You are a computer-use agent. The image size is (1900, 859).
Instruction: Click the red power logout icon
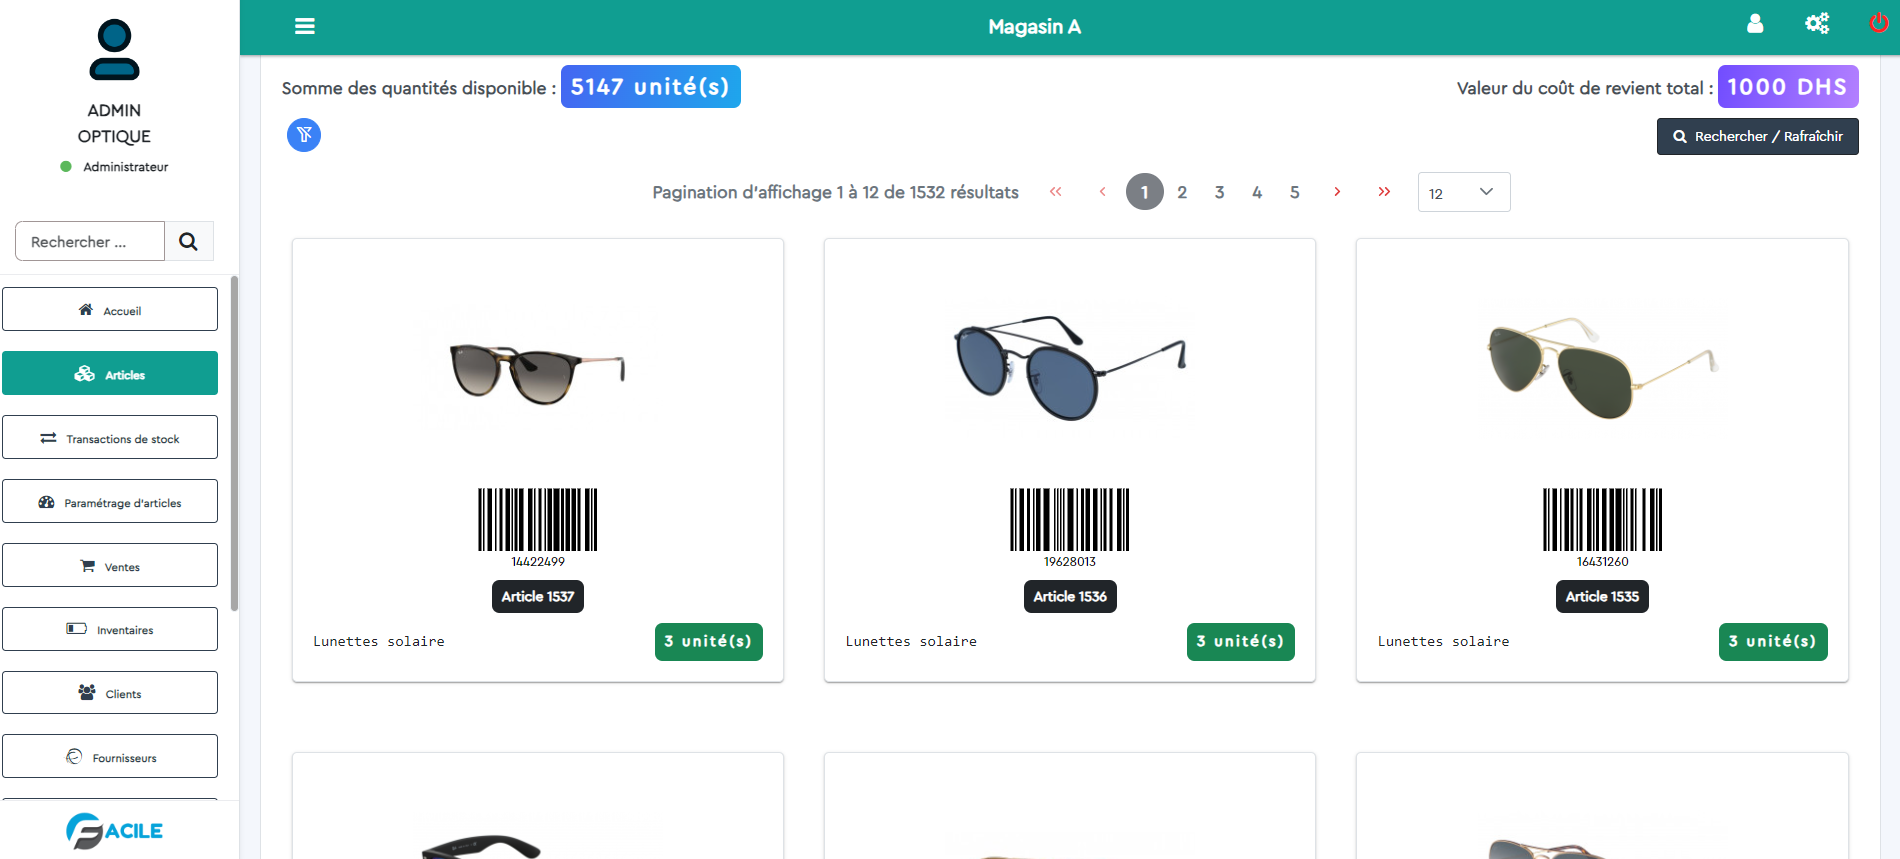pos(1879,23)
